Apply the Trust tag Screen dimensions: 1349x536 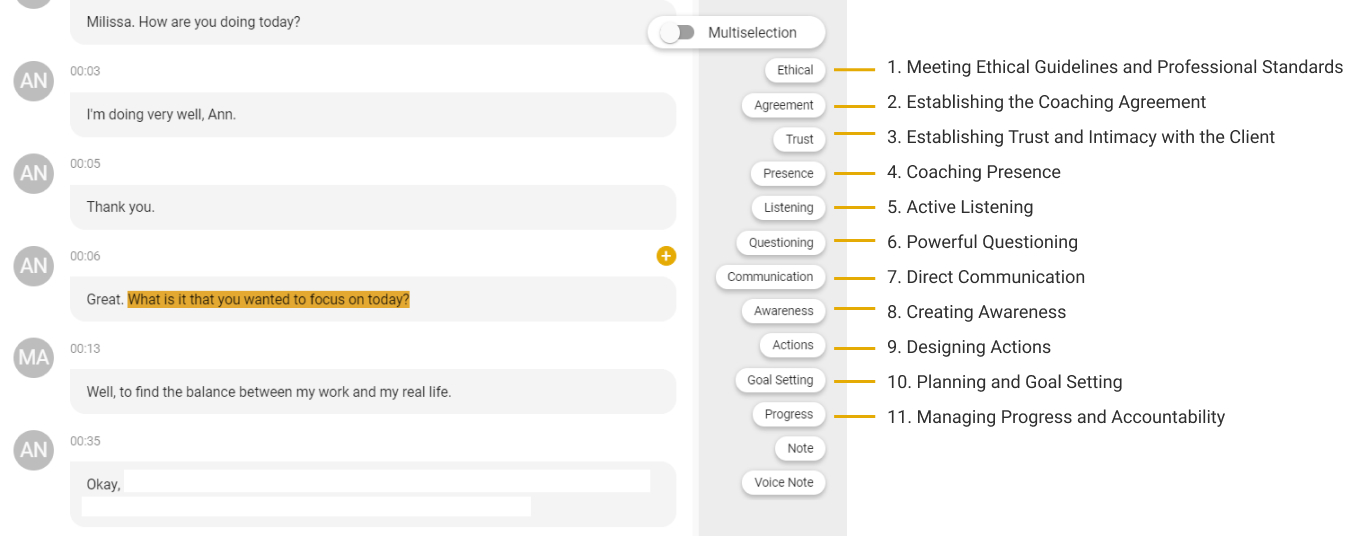pos(799,139)
